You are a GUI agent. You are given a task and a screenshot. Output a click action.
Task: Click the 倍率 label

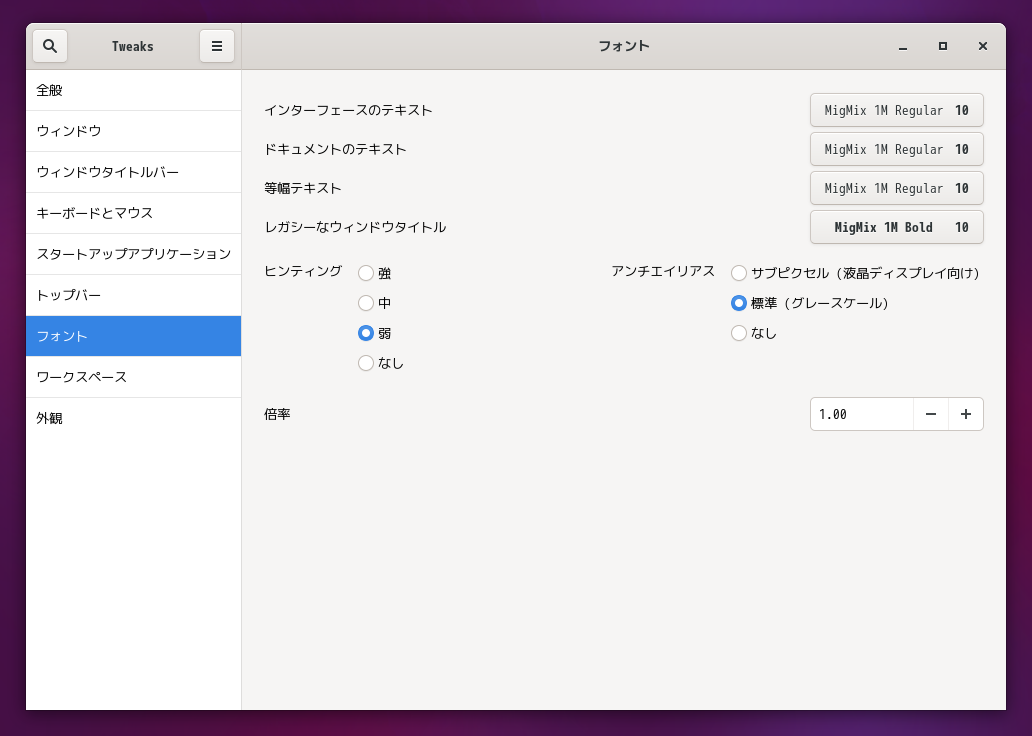click(277, 414)
